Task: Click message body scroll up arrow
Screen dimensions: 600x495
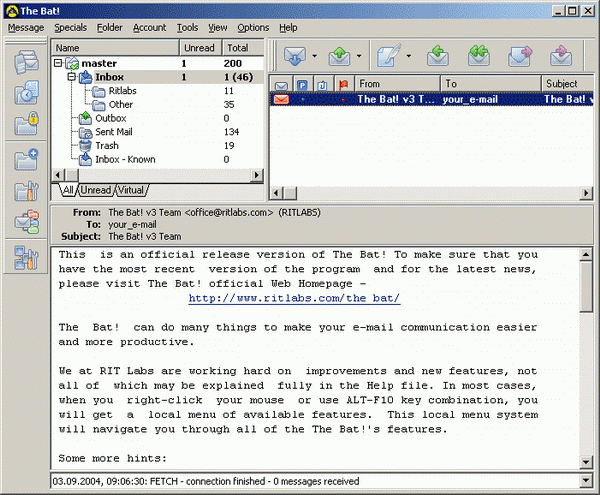Action: [586, 255]
